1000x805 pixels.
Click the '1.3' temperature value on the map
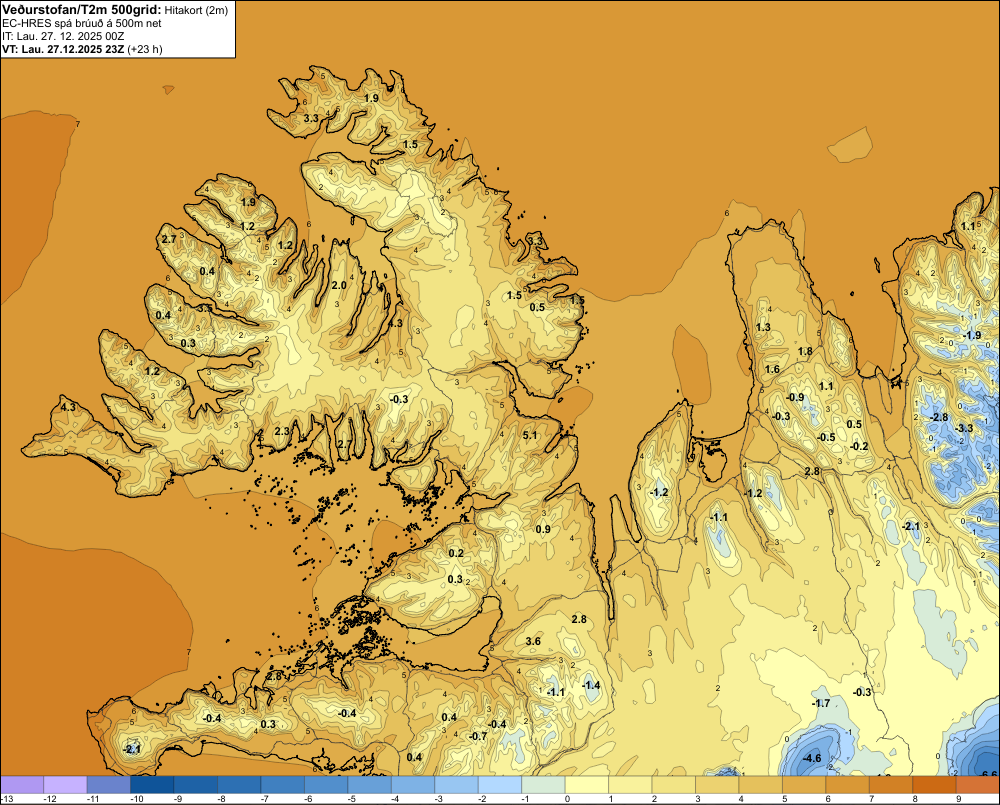(763, 327)
